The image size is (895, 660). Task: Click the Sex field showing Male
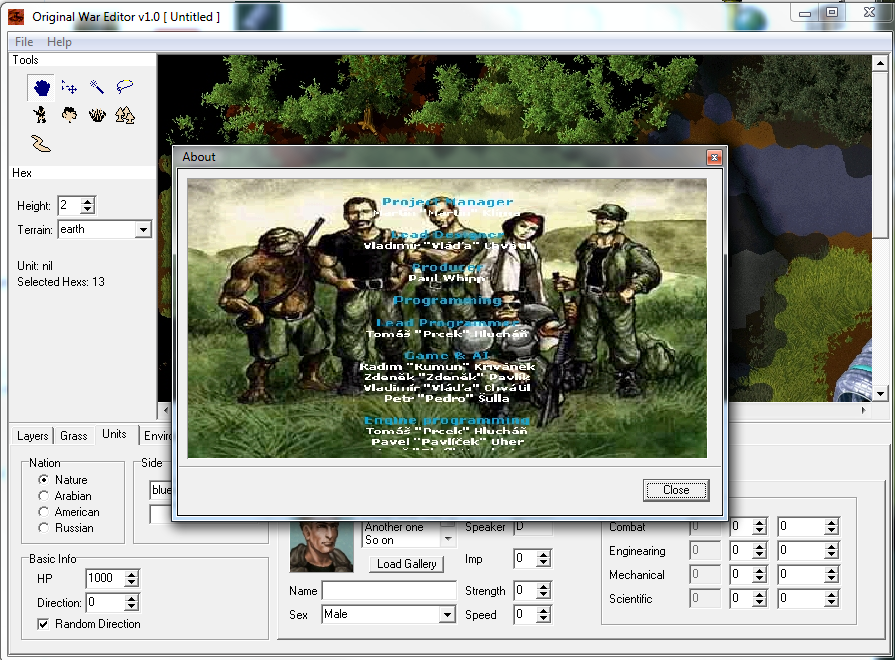click(x=381, y=614)
